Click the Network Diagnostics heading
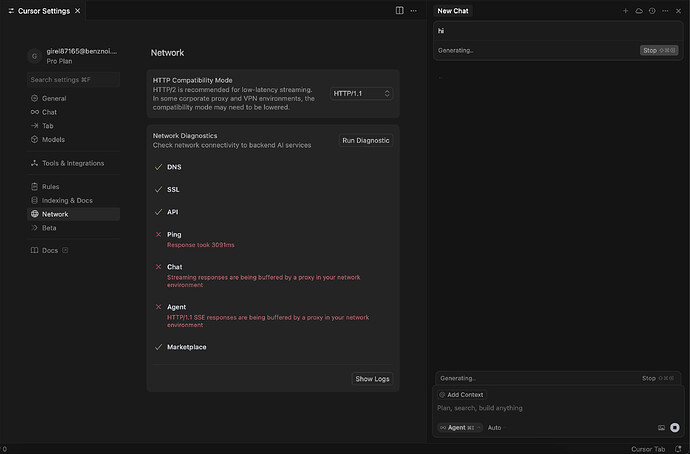Screen dimensions: 690x454 coord(185,135)
